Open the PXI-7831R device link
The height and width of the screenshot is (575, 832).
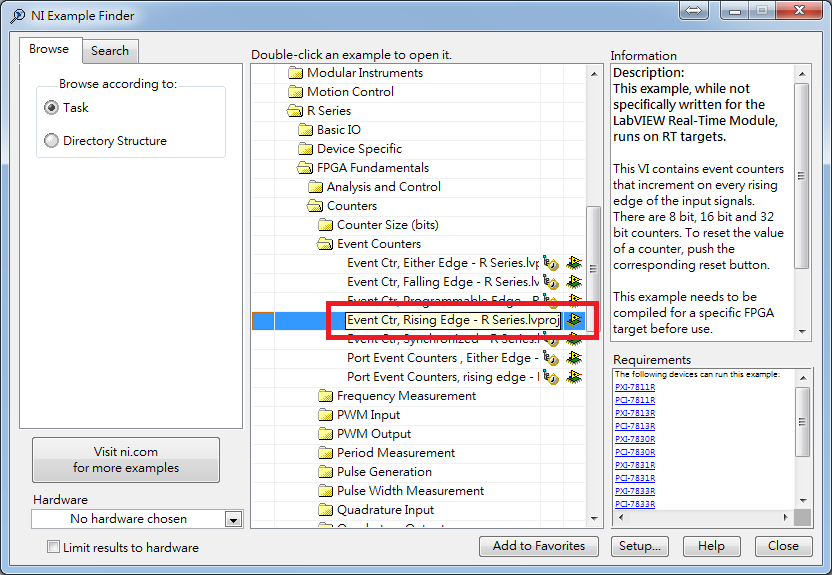click(635, 465)
